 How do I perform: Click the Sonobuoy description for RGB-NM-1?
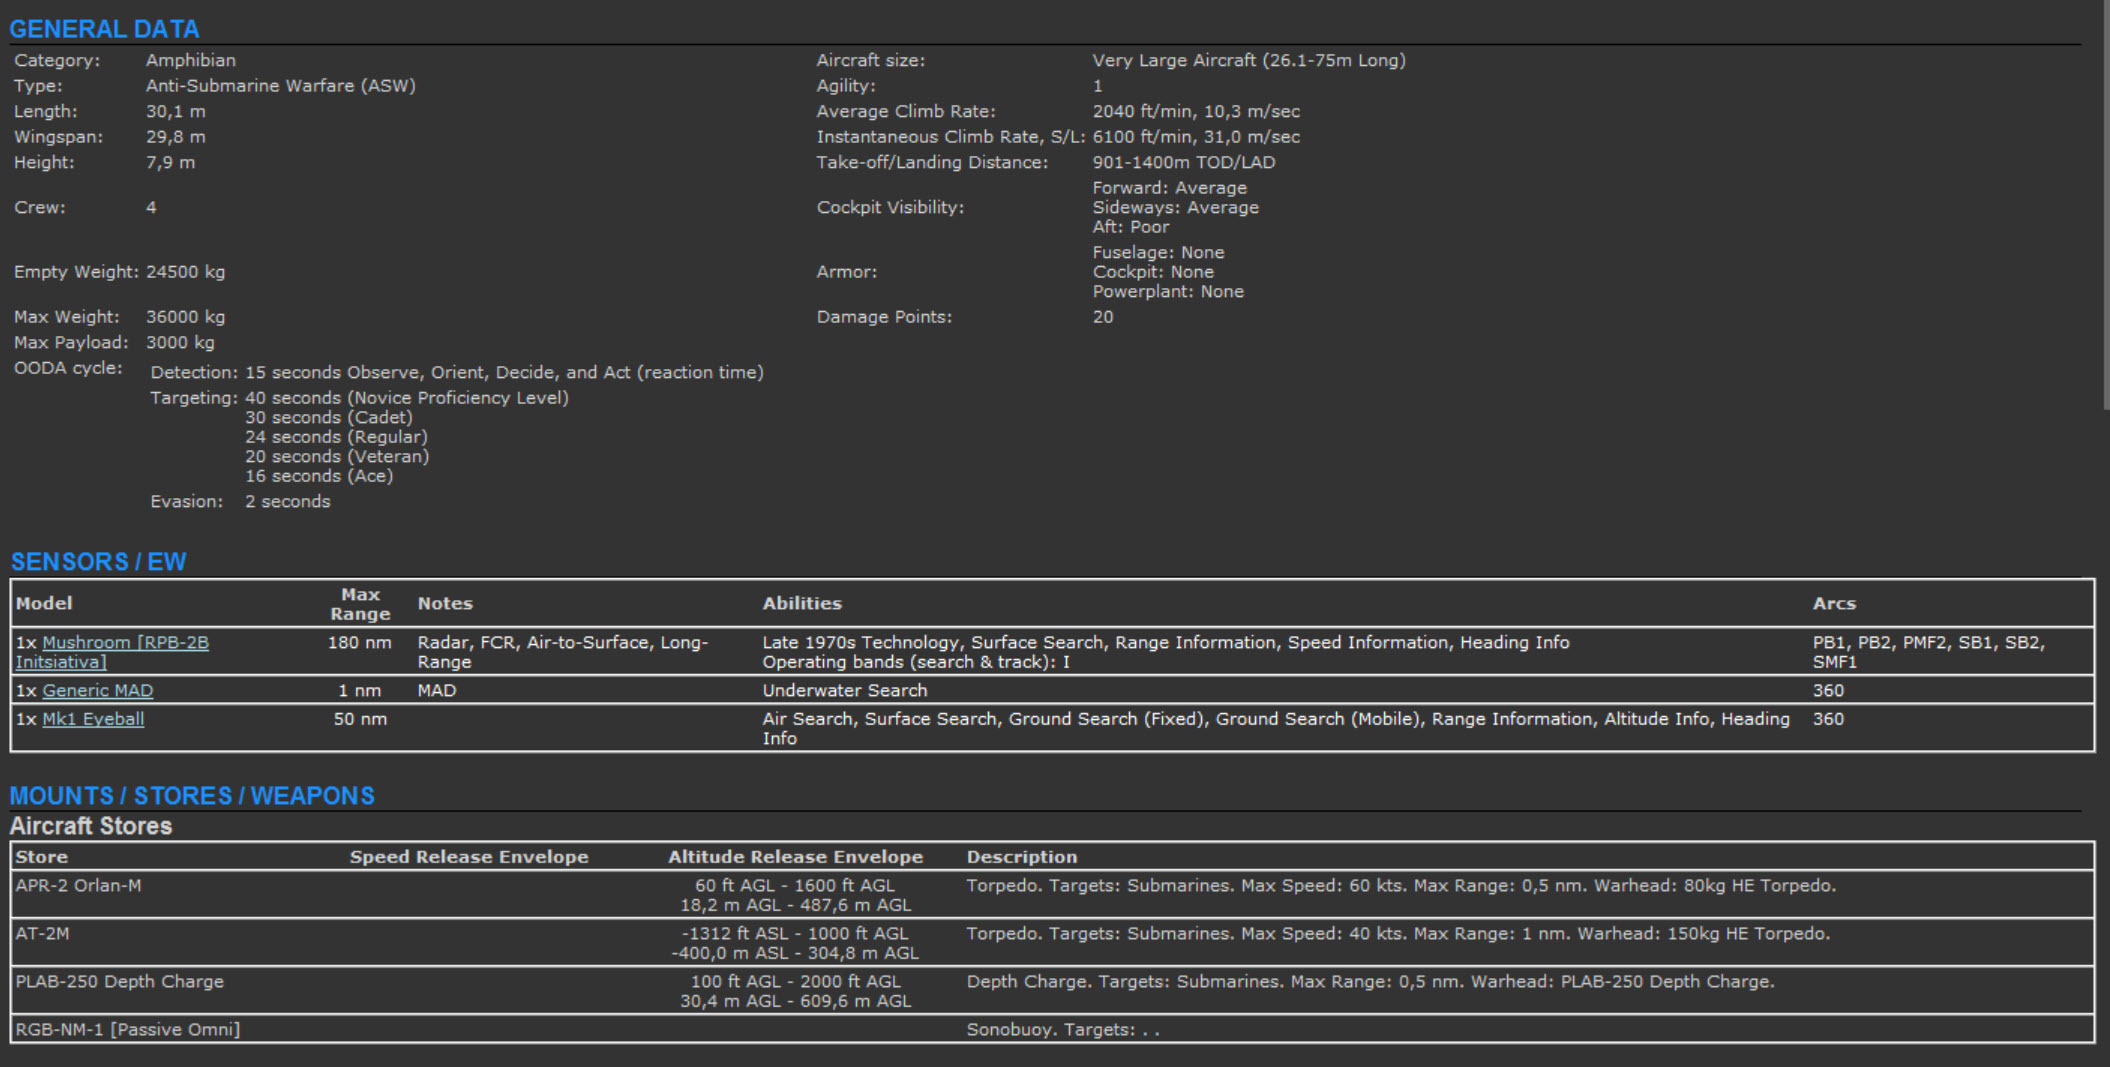point(1063,1029)
